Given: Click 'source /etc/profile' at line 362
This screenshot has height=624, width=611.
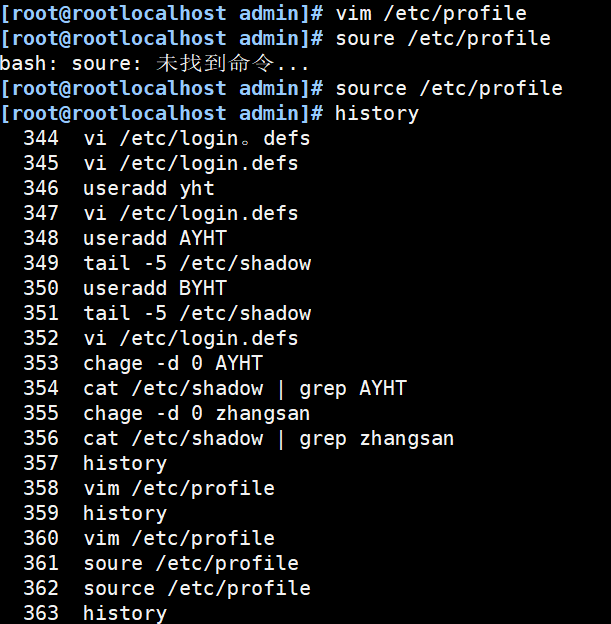Looking at the screenshot, I should (x=167, y=589).
